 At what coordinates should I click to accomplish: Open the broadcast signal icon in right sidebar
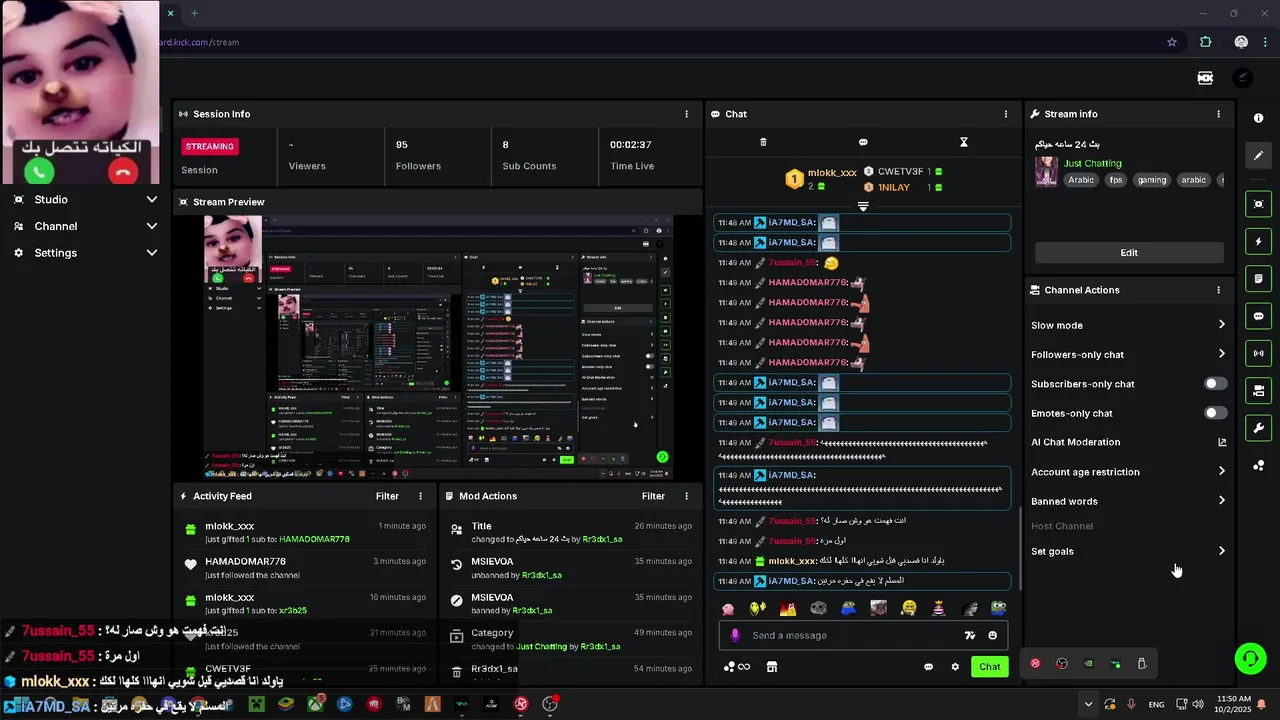point(1258,353)
